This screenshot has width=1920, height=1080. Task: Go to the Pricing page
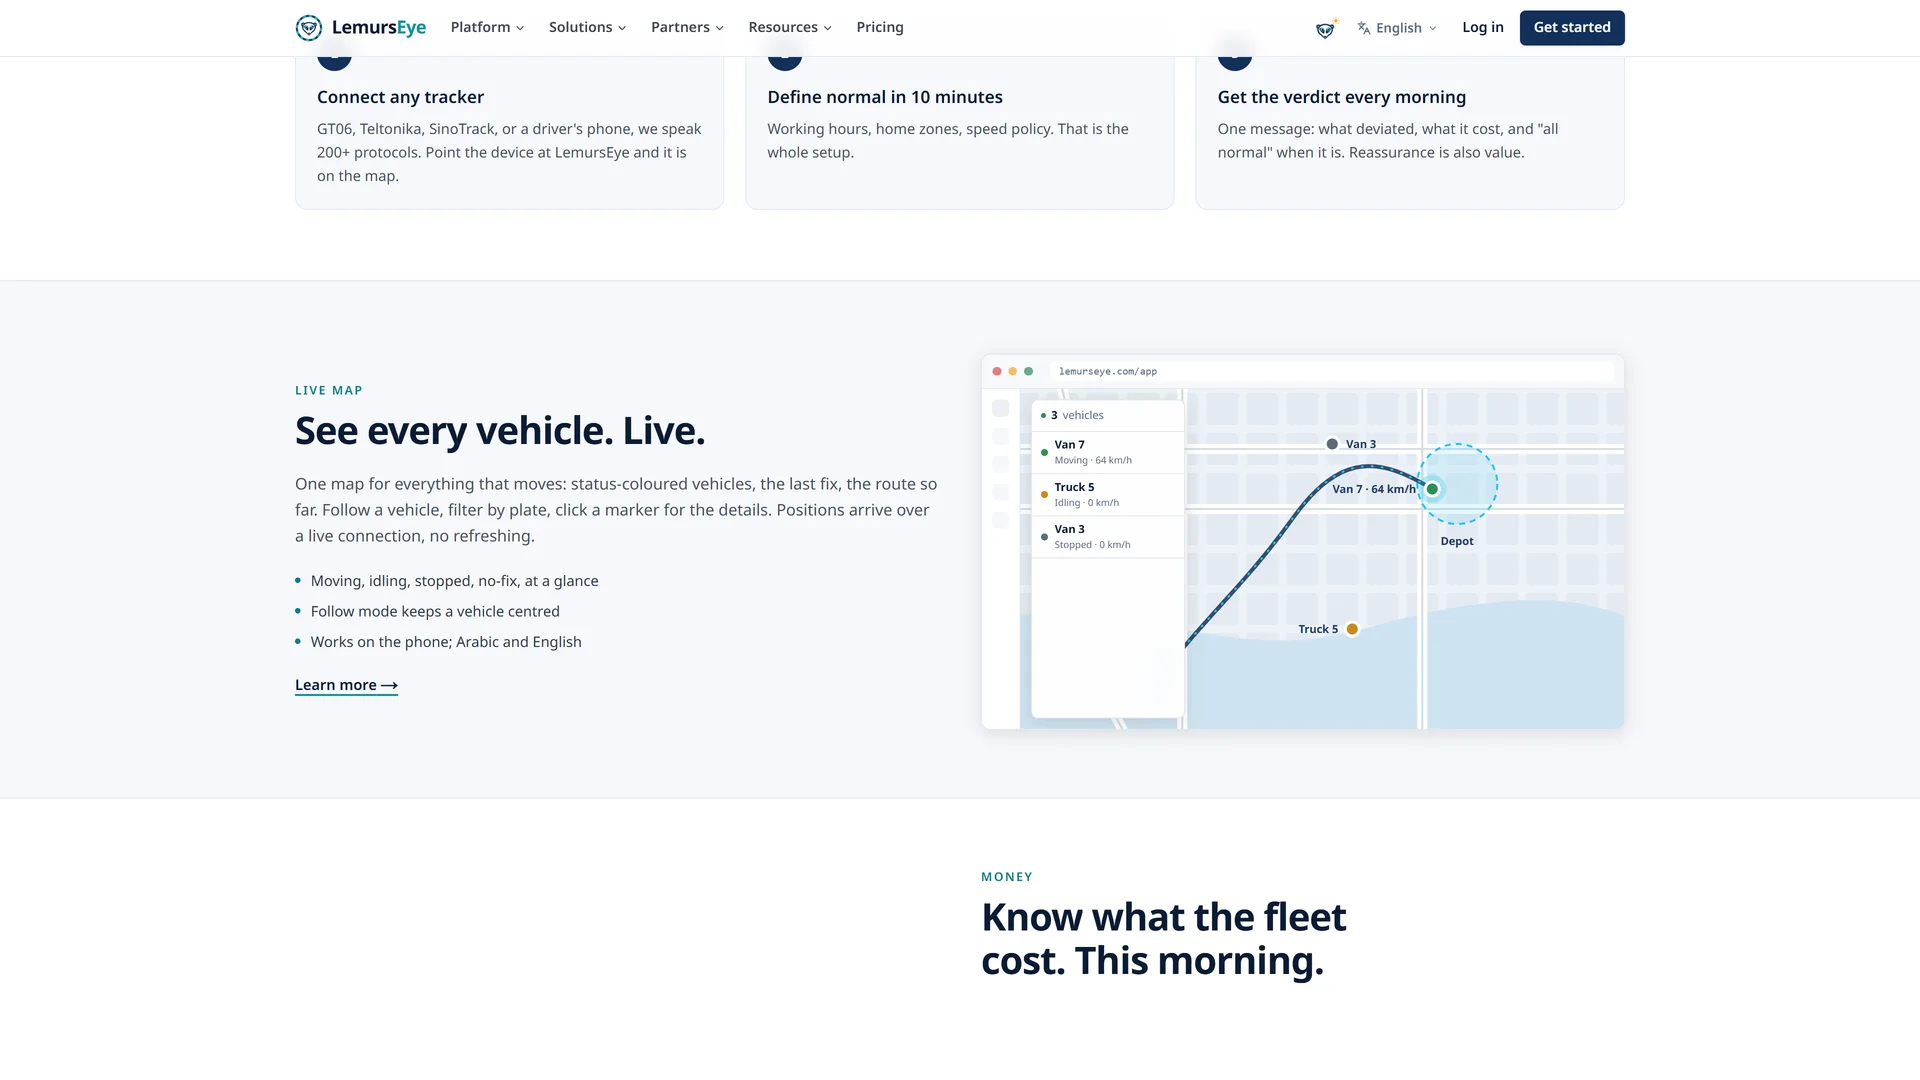880,28
